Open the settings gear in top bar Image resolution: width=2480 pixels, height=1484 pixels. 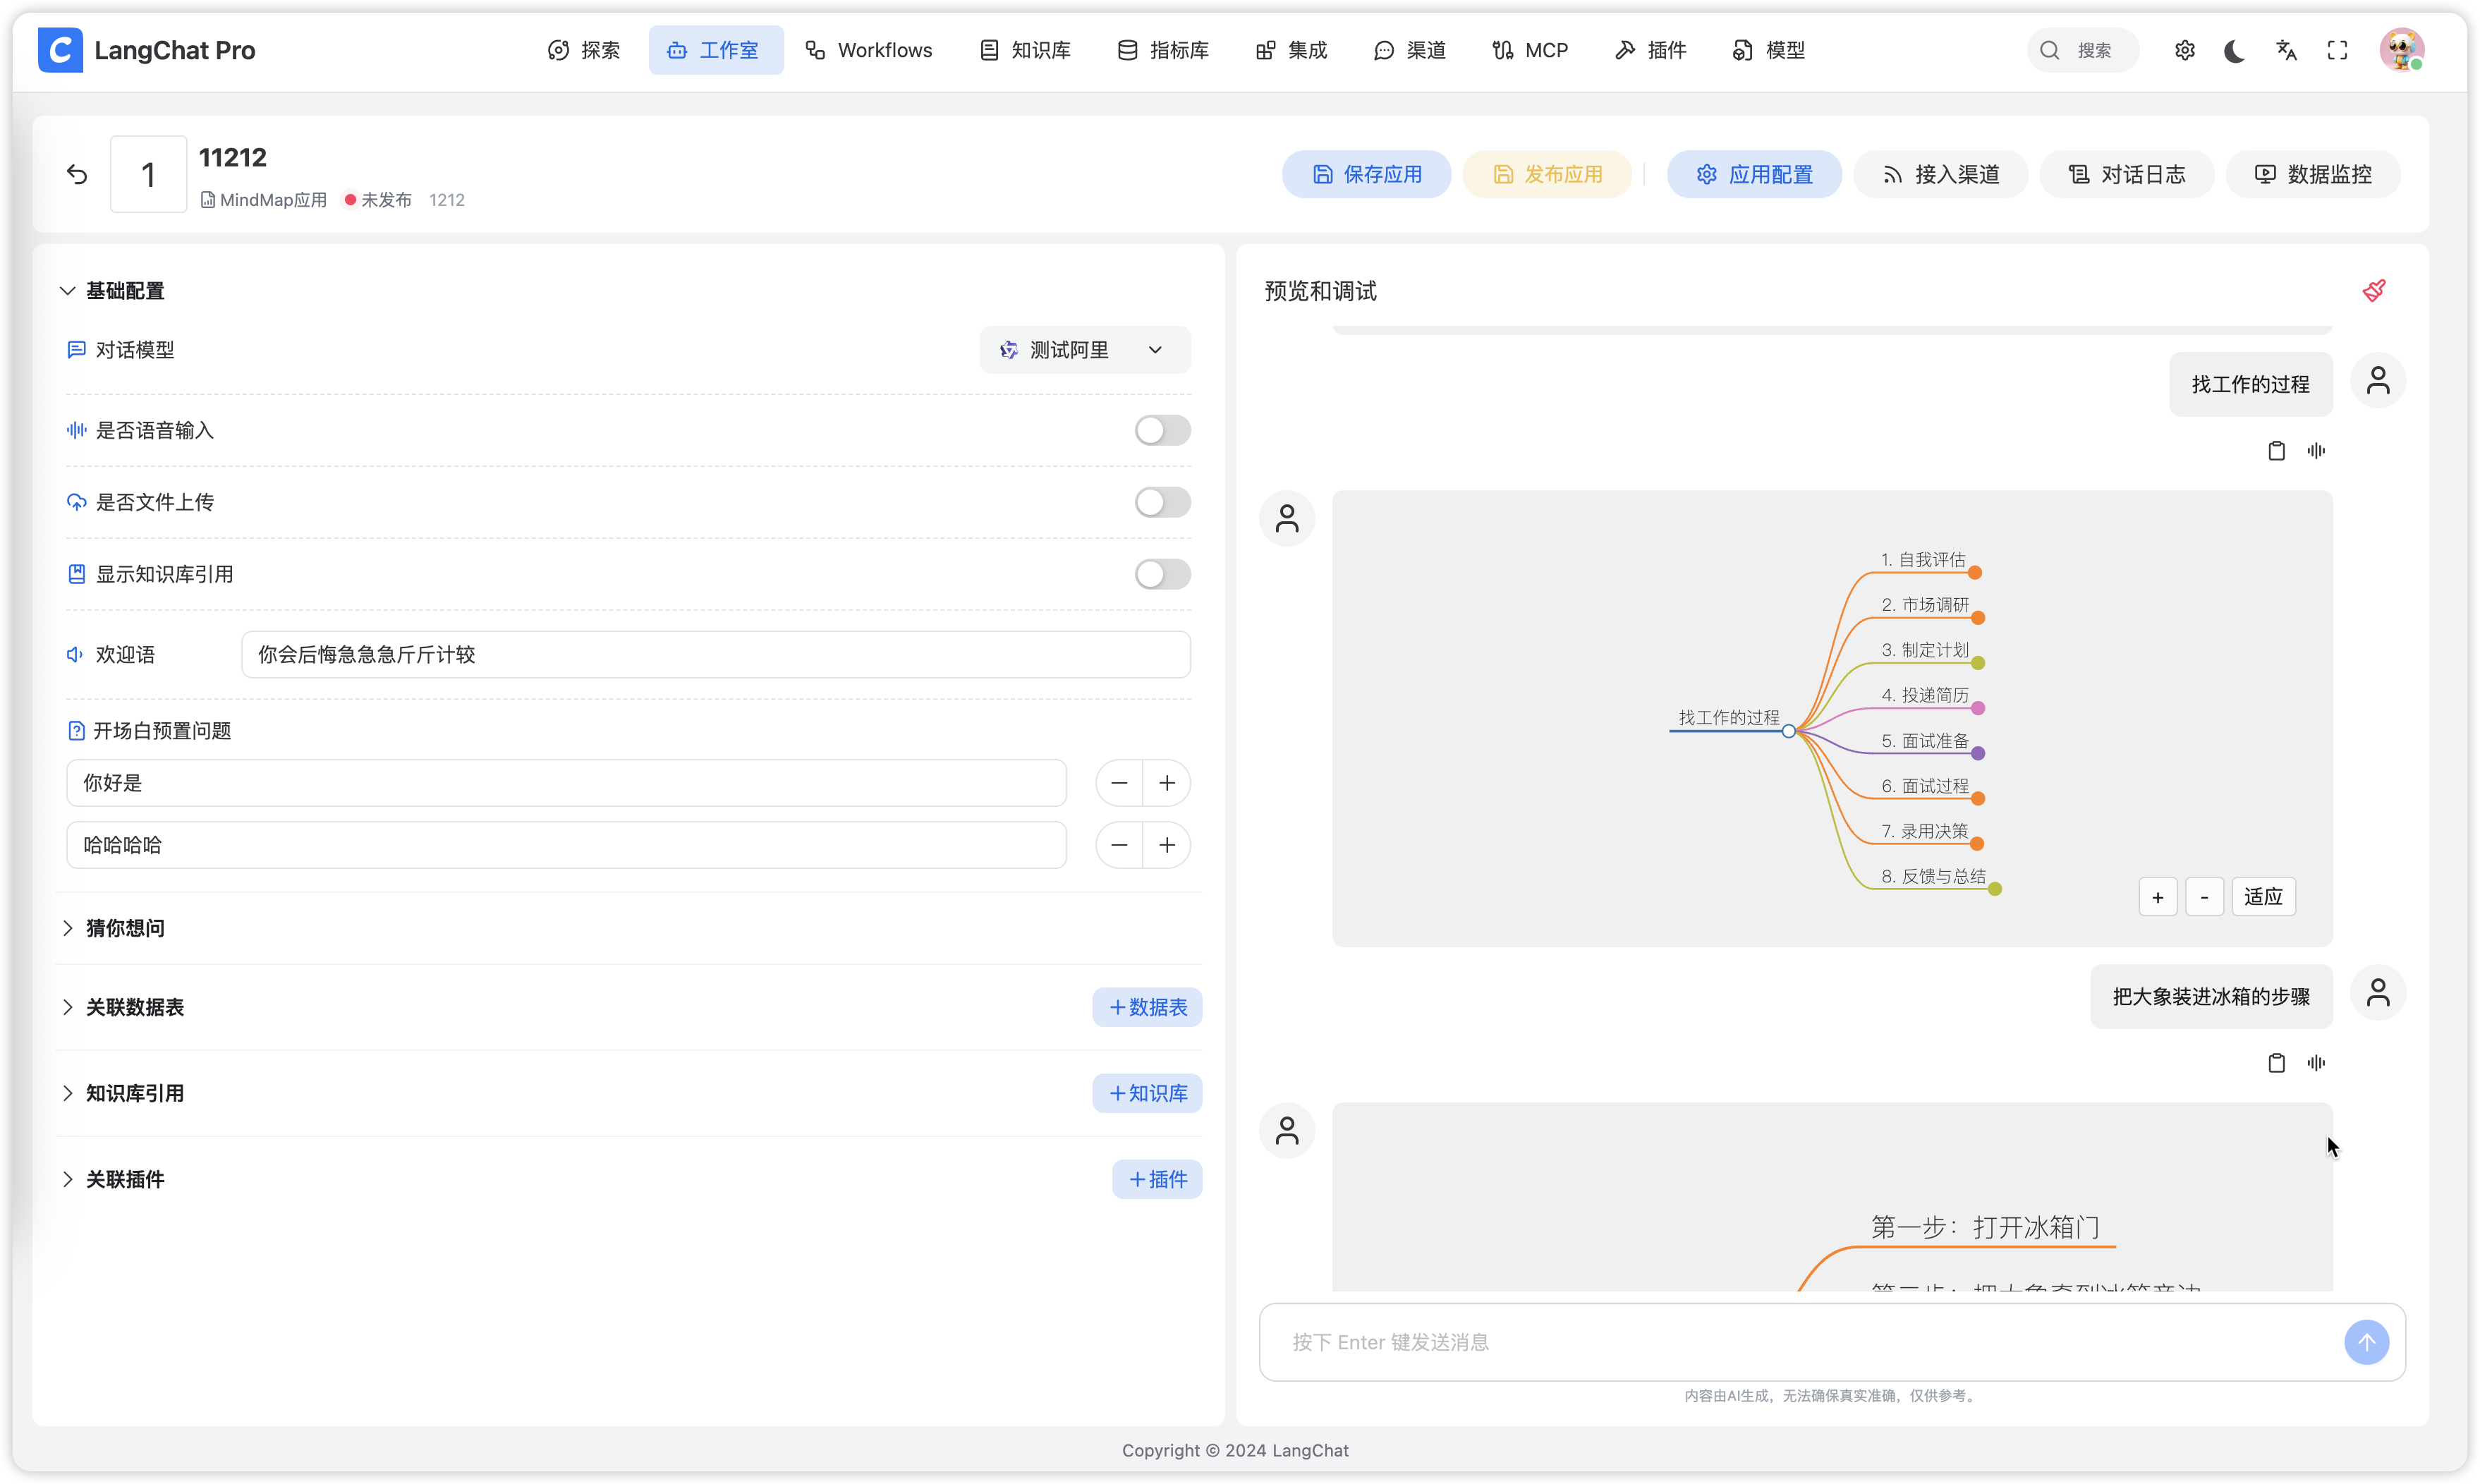click(2184, 50)
